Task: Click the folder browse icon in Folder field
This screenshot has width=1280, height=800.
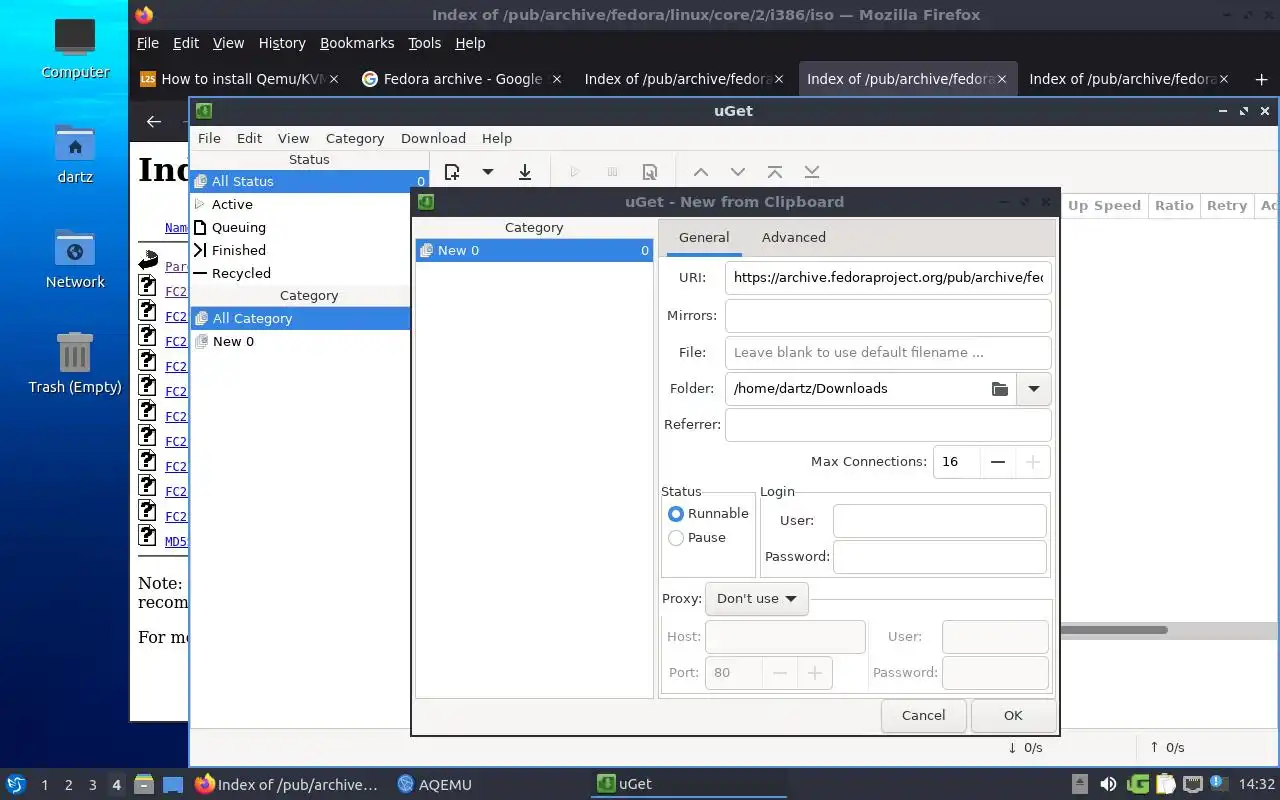Action: (x=1000, y=389)
